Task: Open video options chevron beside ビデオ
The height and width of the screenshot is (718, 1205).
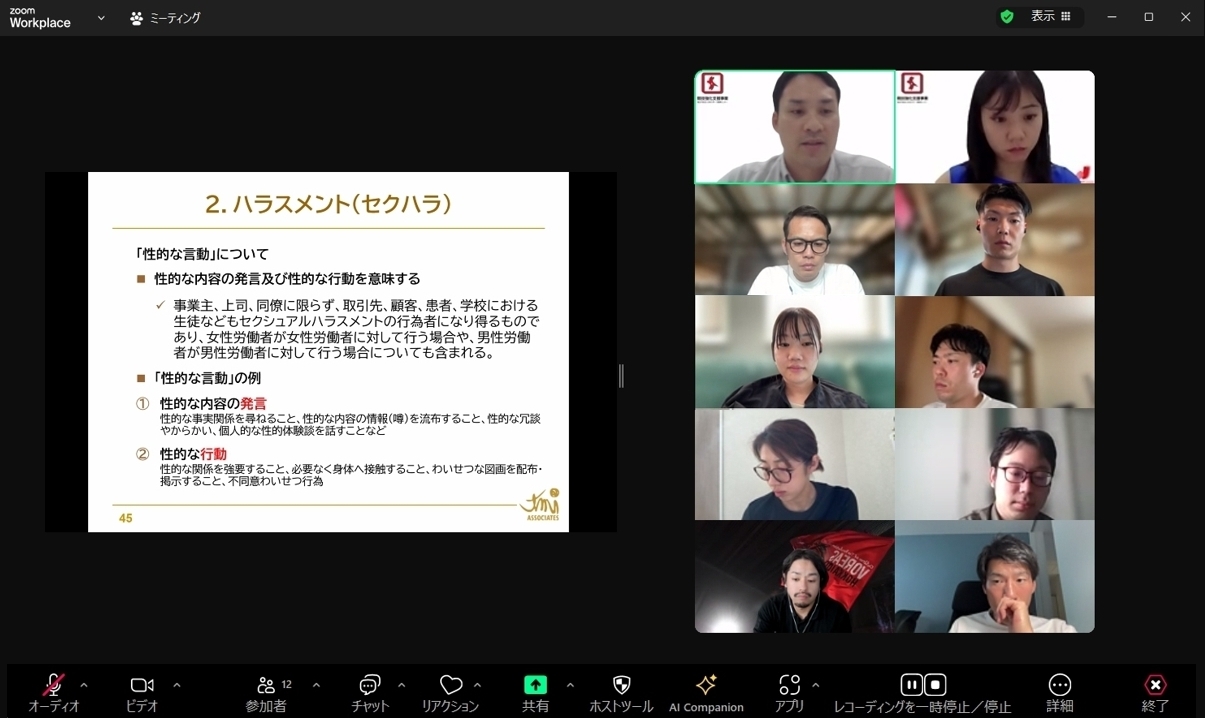Action: click(x=177, y=685)
